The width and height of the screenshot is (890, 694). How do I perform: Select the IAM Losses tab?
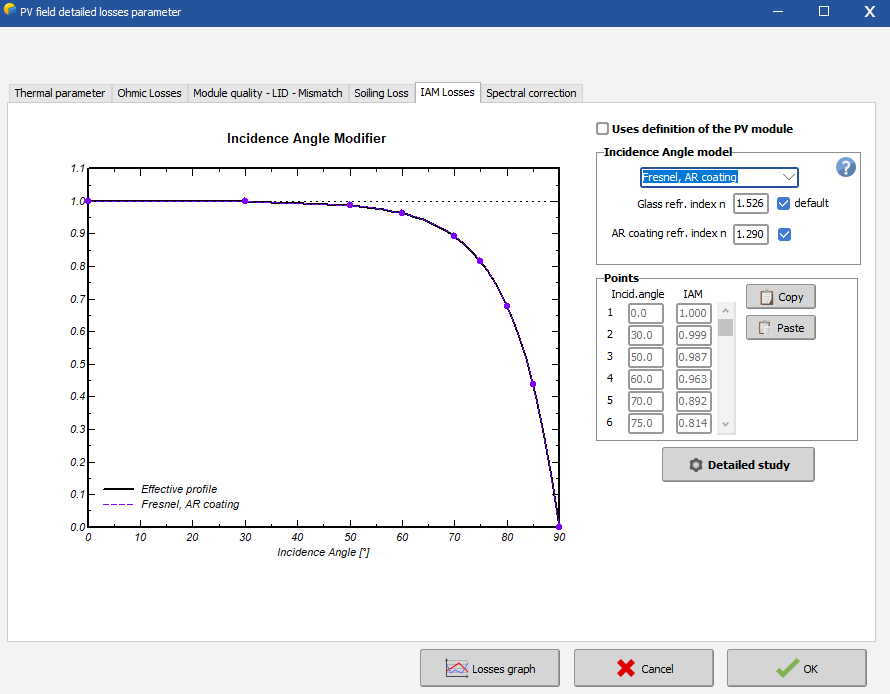click(447, 92)
